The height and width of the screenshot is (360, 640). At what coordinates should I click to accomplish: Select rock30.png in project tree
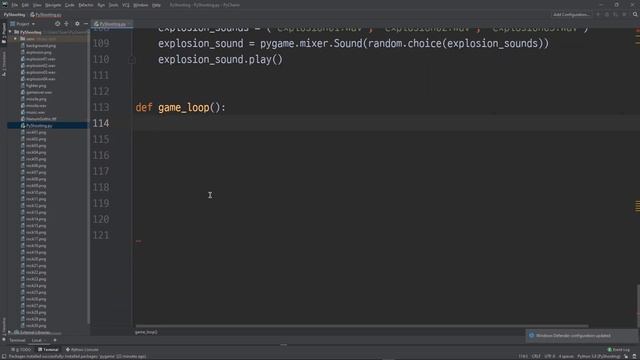point(36,326)
